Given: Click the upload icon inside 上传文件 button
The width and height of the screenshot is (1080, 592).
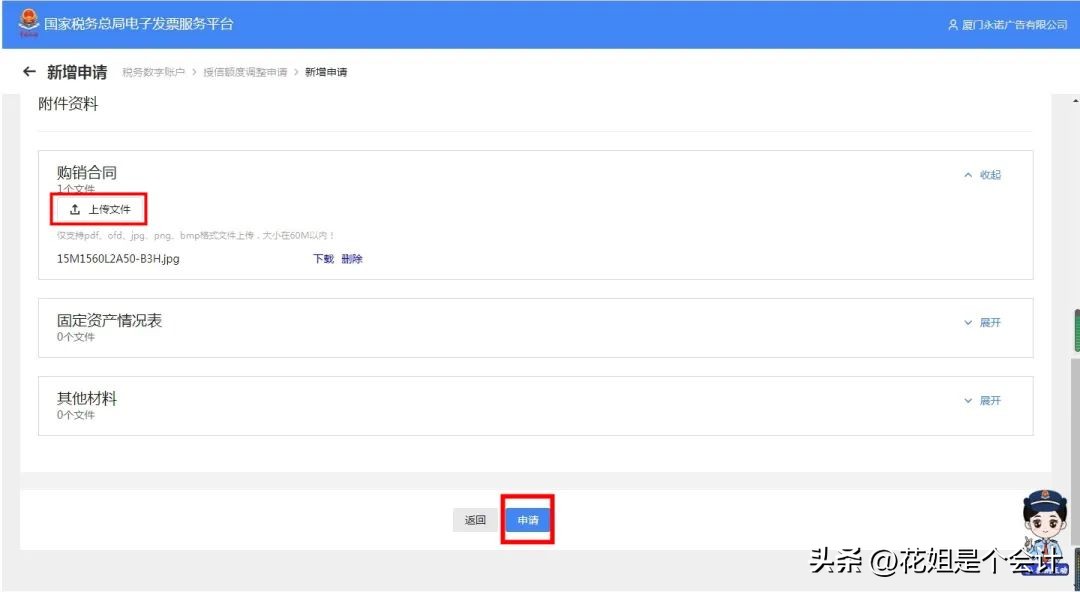Looking at the screenshot, I should (77, 209).
